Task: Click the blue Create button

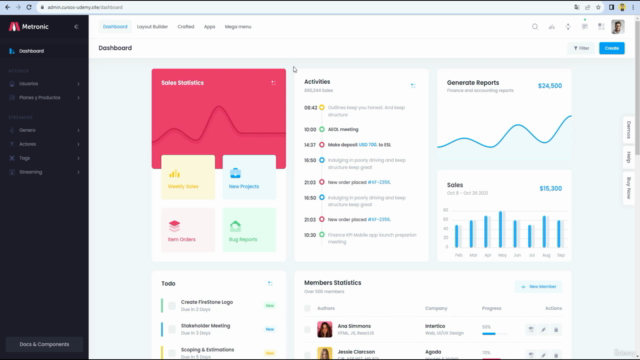Action: 611,48
